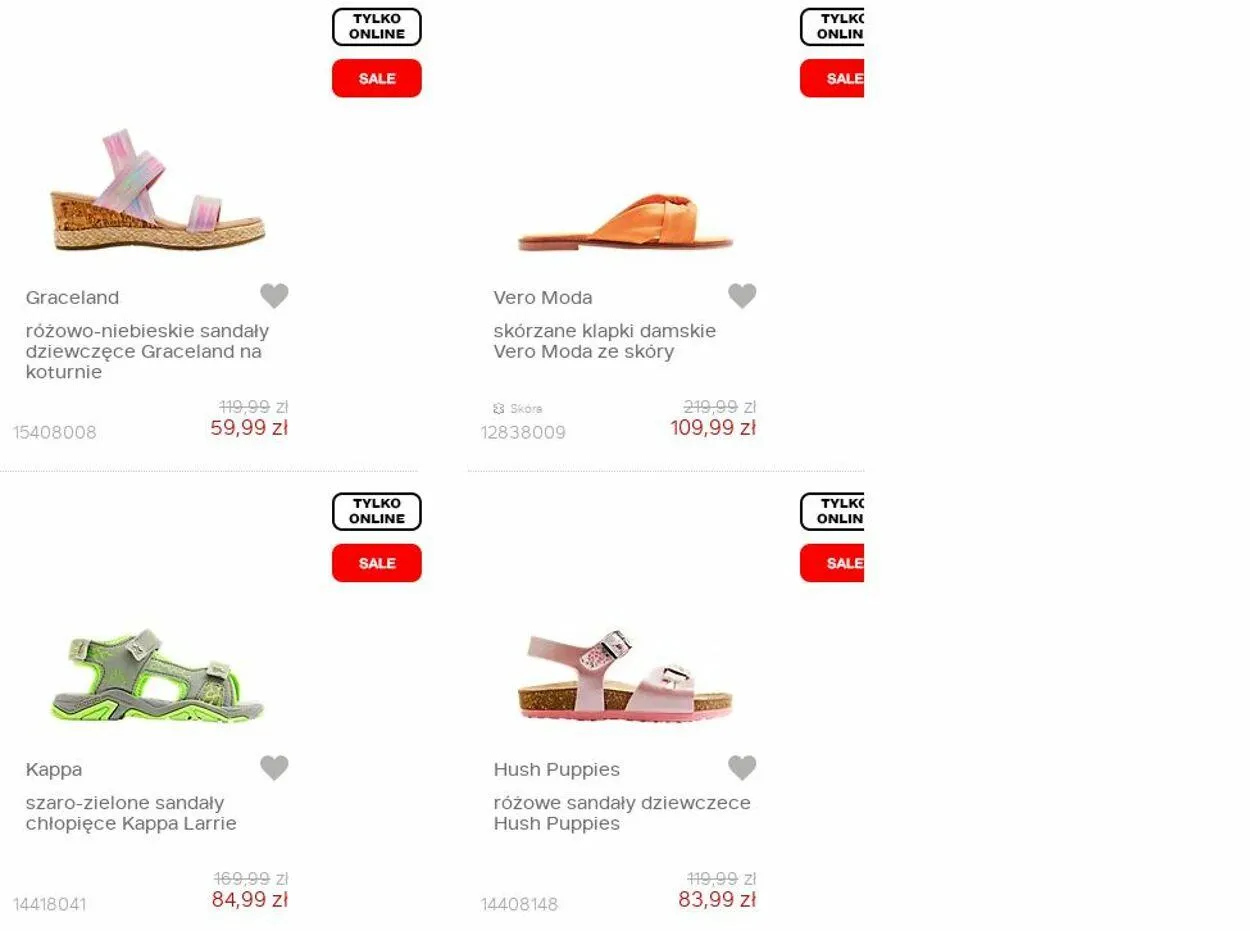Click Tylko Online badge above Kappa sandals
Image resolution: width=1250 pixels, height=931 pixels.
pyautogui.click(x=377, y=511)
